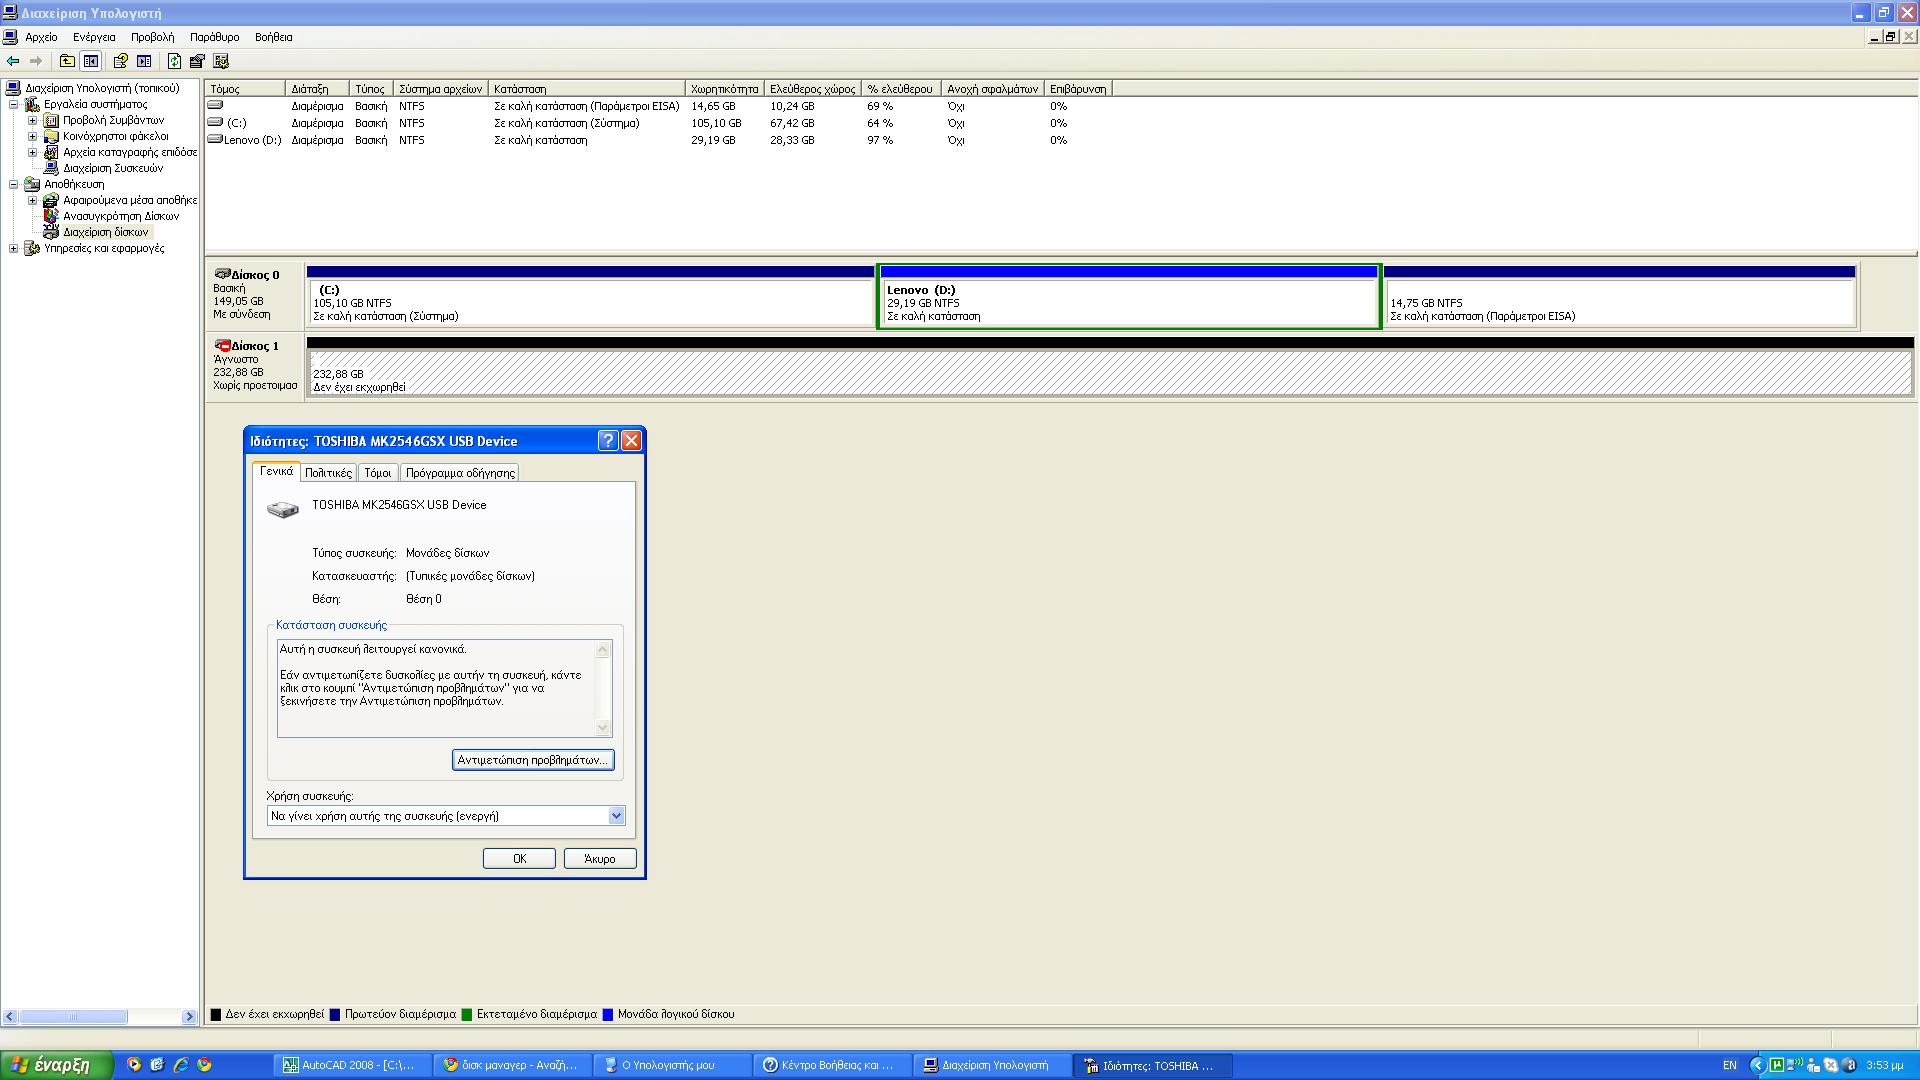Click the Lenovo (D:) drive icon in the list
This screenshot has height=1080, width=1920.
[x=215, y=140]
